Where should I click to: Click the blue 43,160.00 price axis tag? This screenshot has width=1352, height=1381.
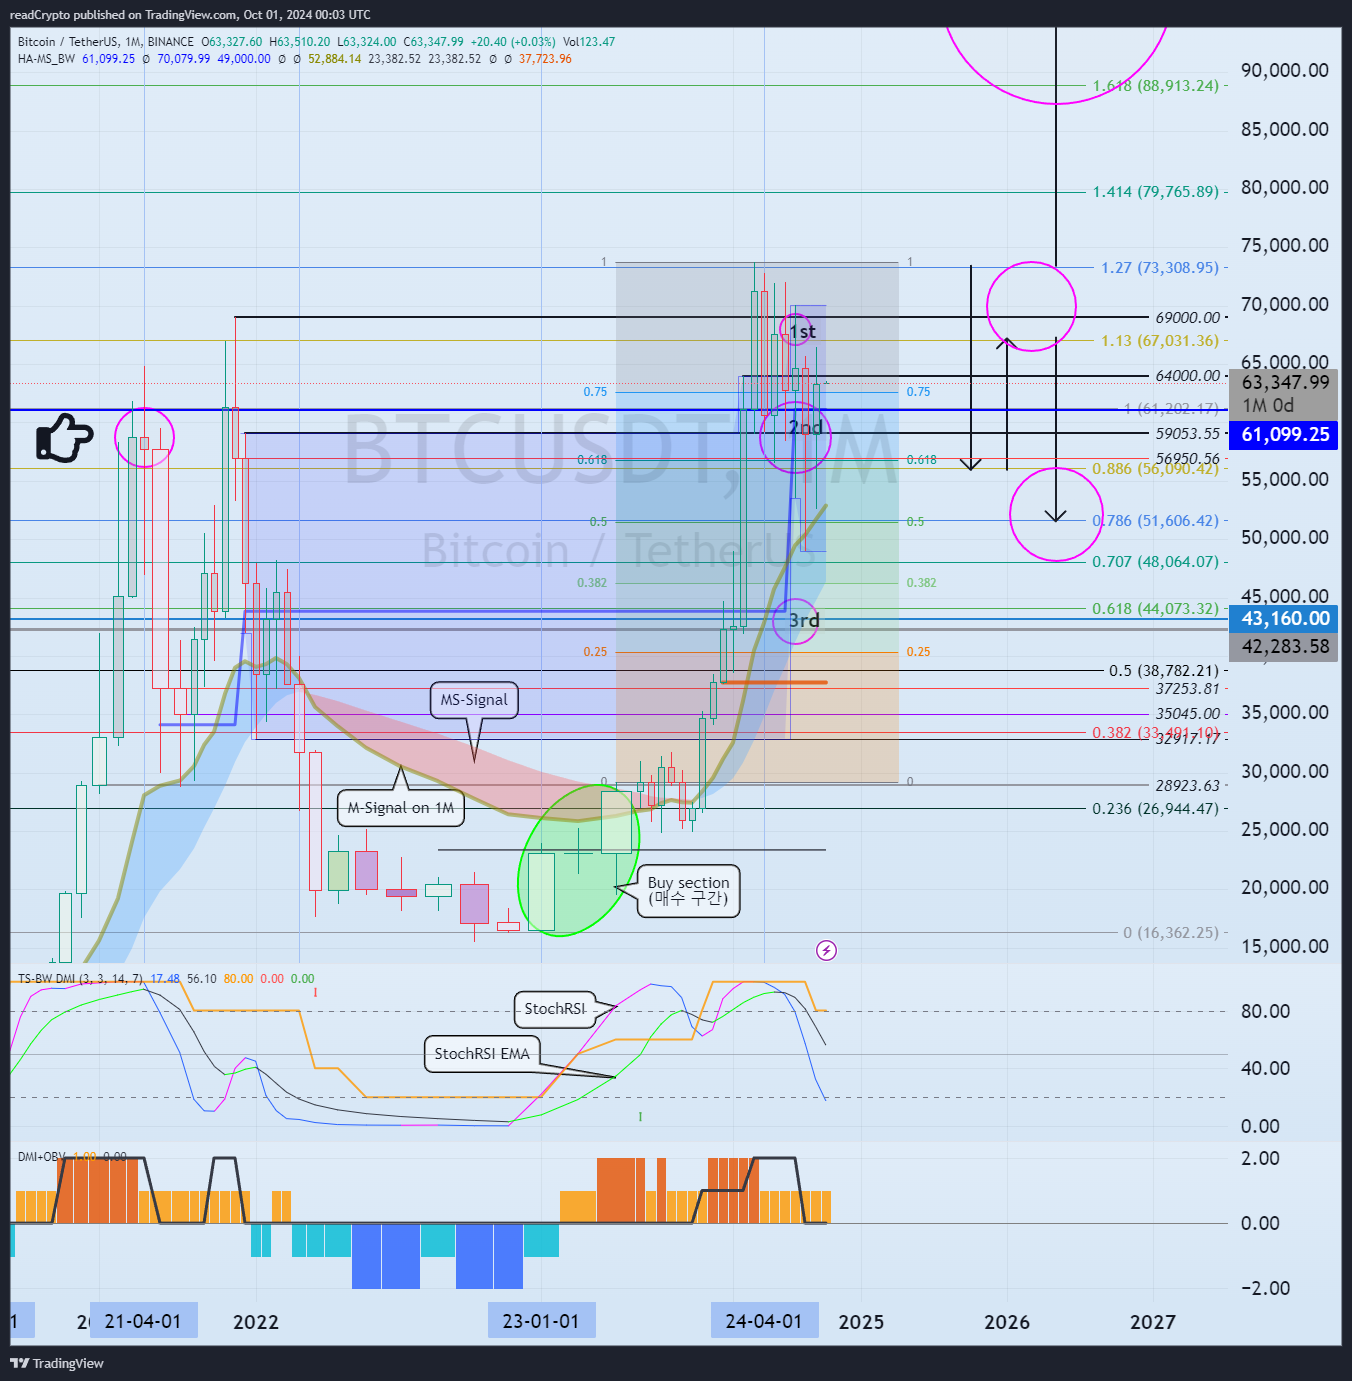[1284, 619]
